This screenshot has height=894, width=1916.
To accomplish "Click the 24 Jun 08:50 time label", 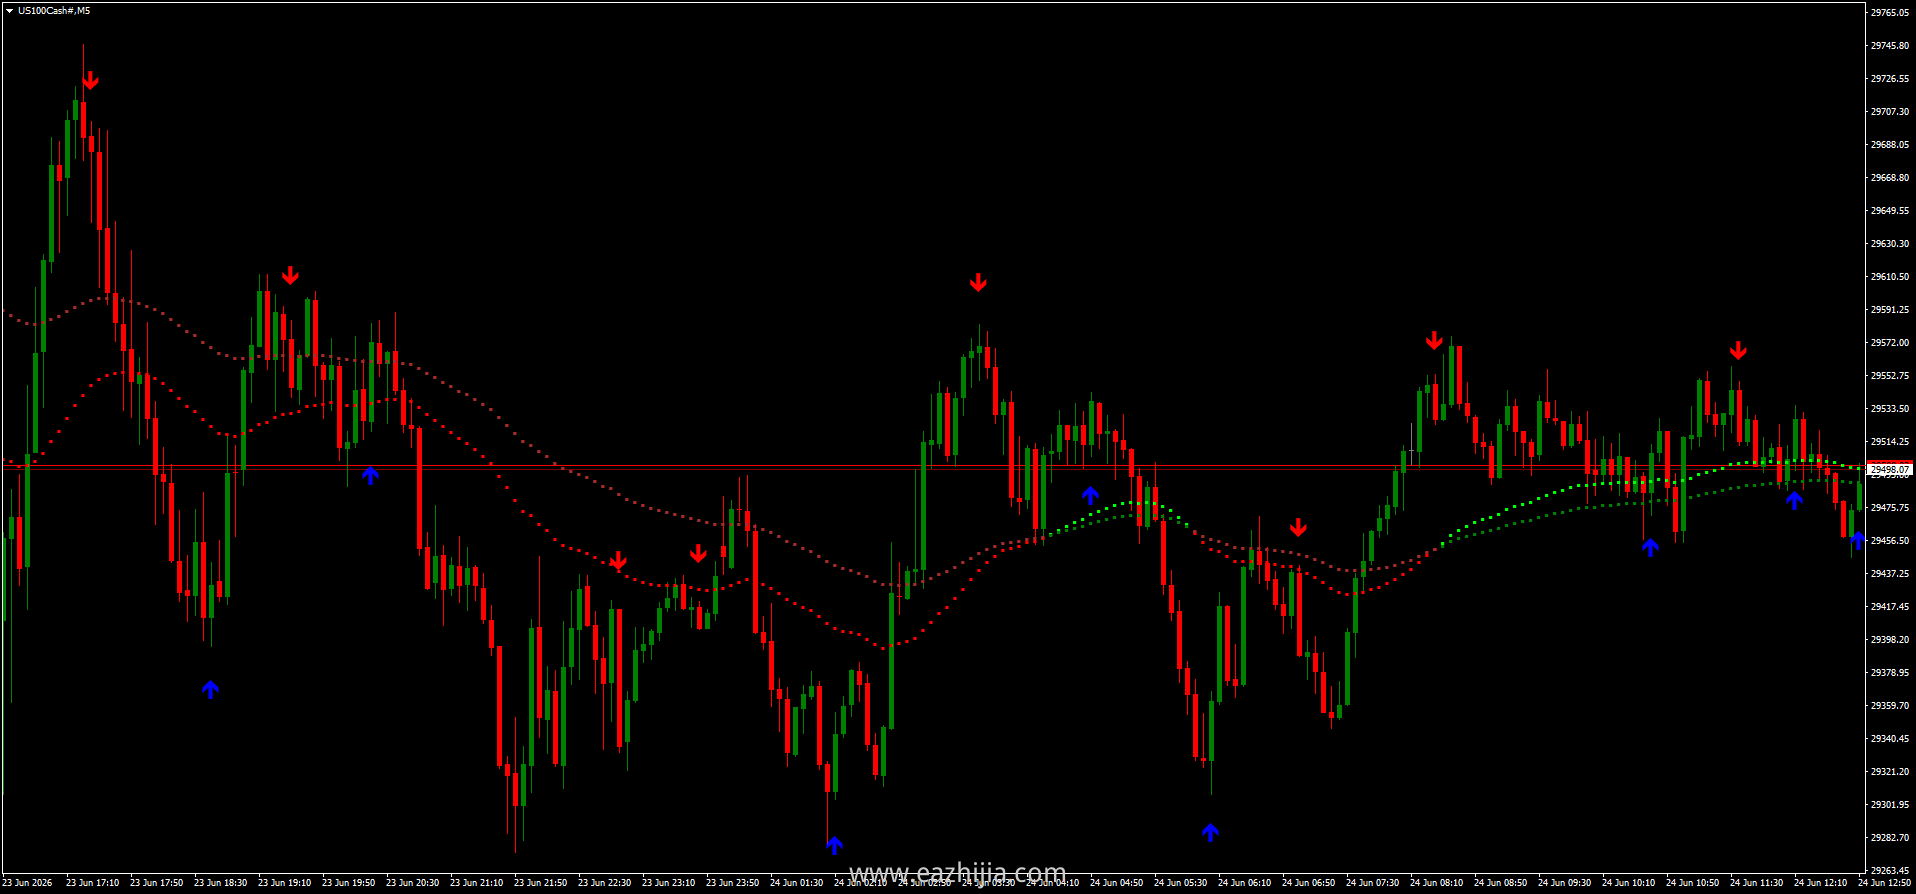I will point(1500,882).
